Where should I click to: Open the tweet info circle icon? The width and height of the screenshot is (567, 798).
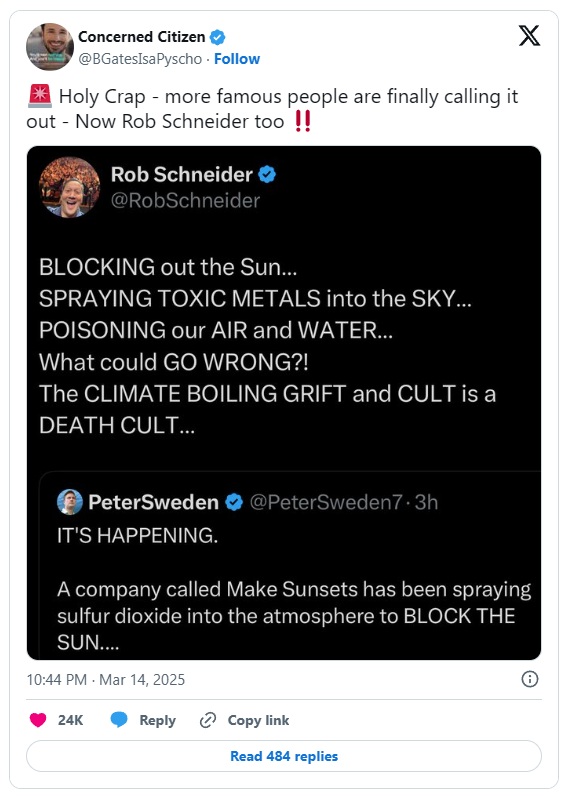(x=530, y=679)
